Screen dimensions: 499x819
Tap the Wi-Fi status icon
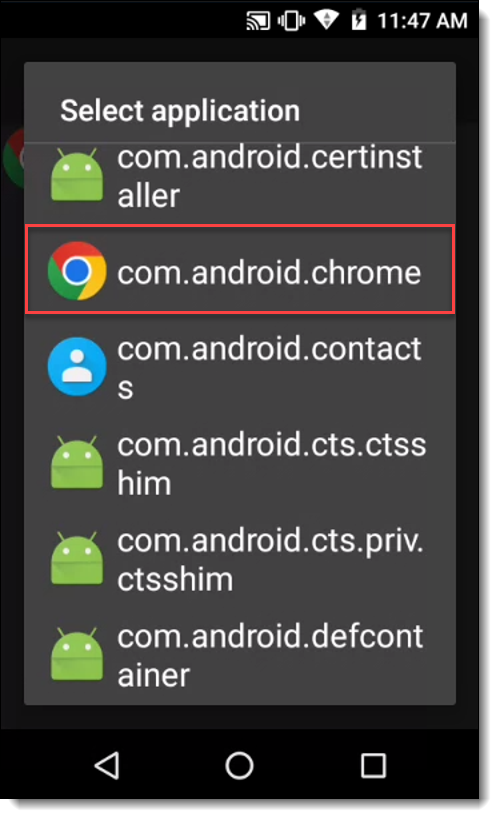pos(327,21)
